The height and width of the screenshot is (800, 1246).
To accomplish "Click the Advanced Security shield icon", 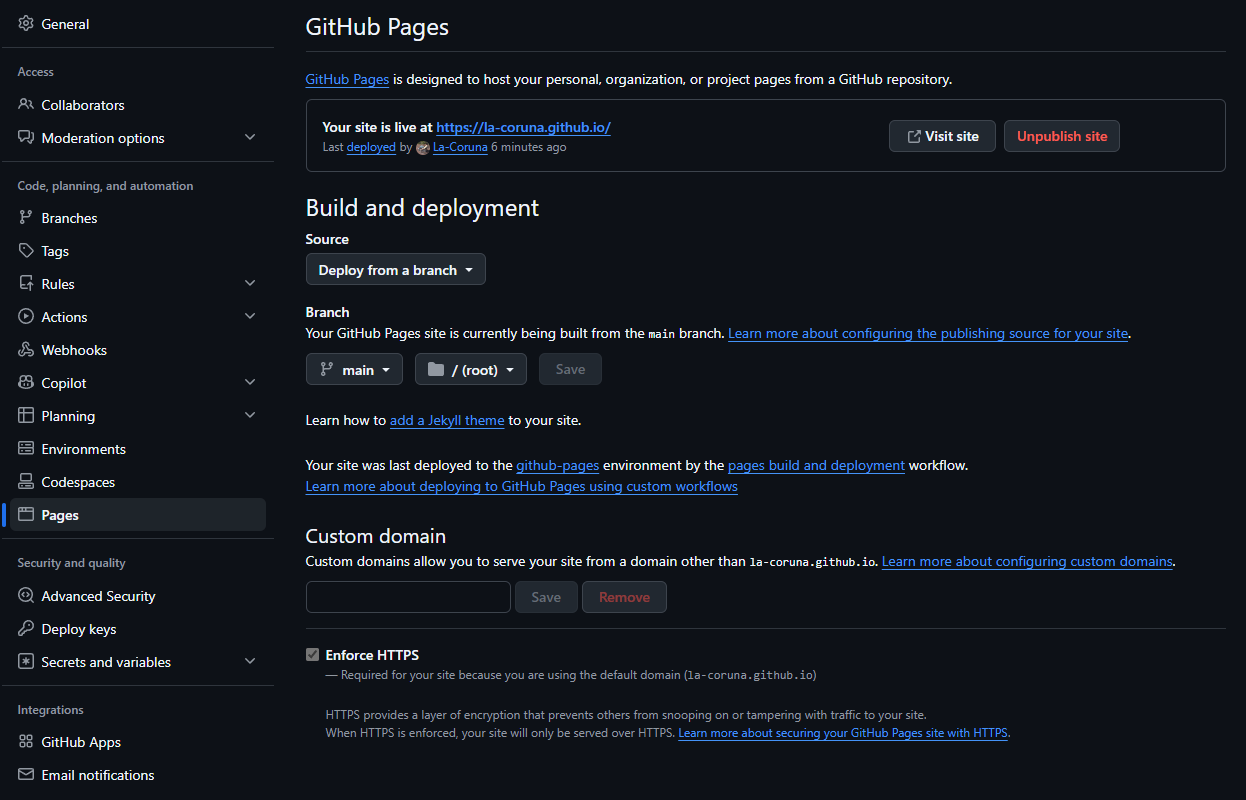I will pyautogui.click(x=26, y=596).
